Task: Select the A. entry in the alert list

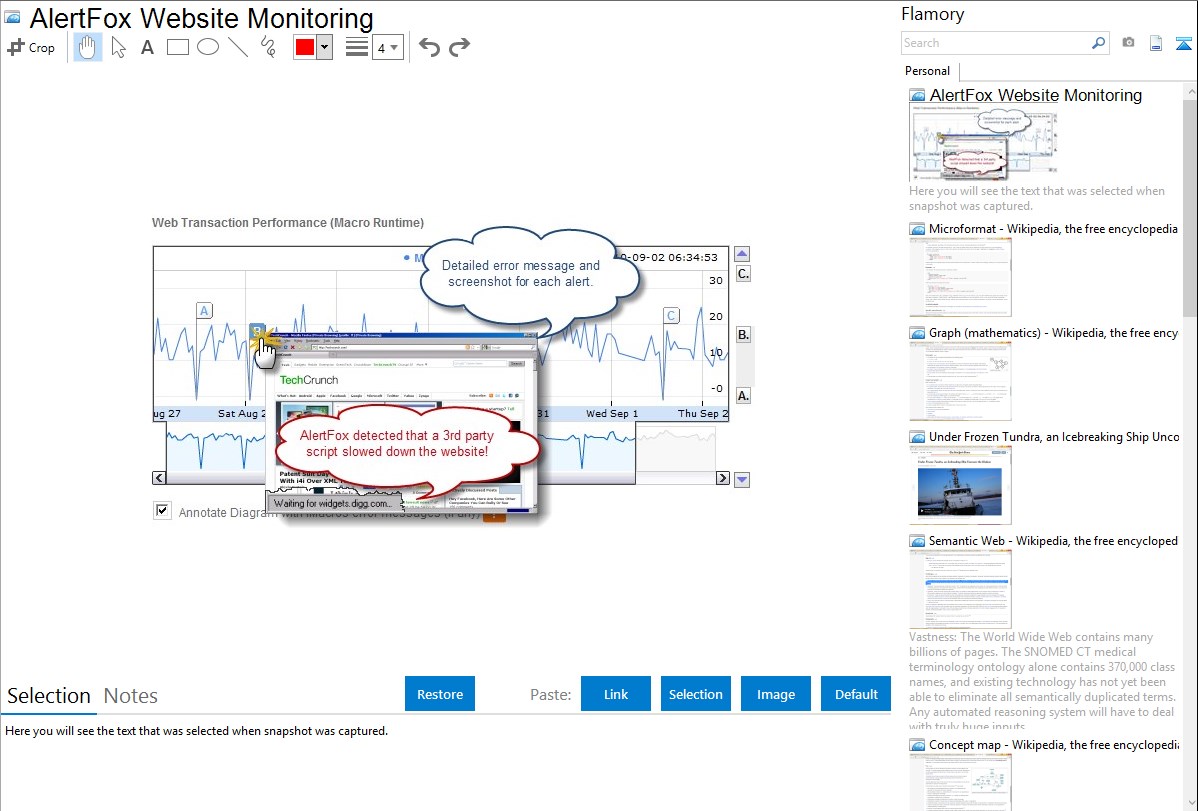Action: pos(743,396)
